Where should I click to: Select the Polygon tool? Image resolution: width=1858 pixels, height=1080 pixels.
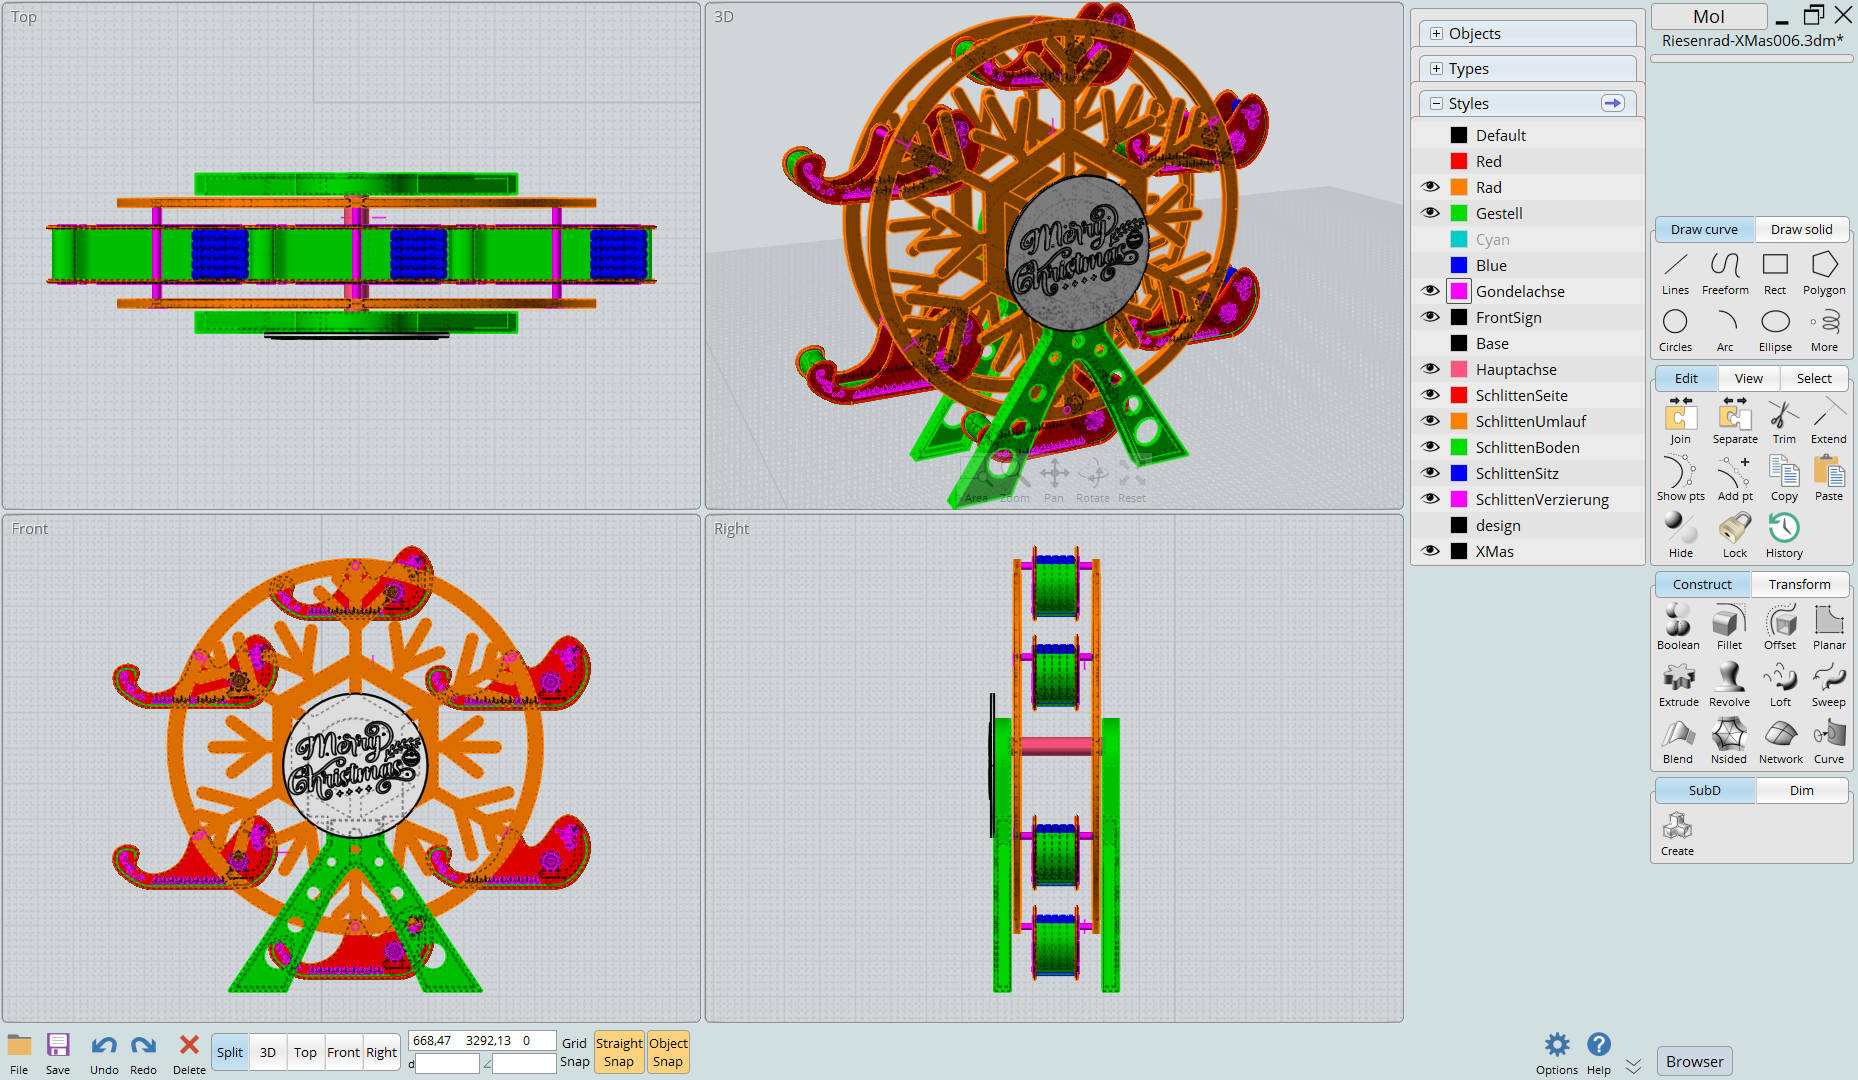point(1824,273)
